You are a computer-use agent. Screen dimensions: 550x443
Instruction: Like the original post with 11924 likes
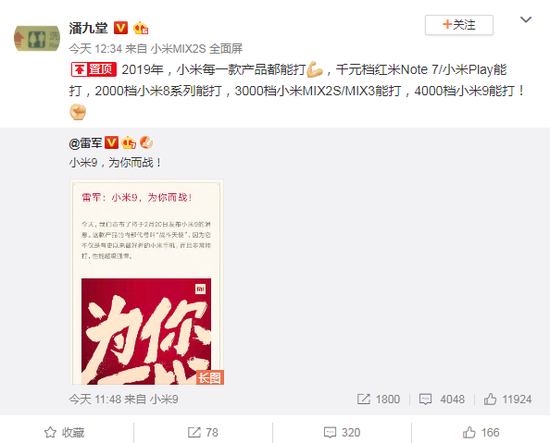coord(508,399)
